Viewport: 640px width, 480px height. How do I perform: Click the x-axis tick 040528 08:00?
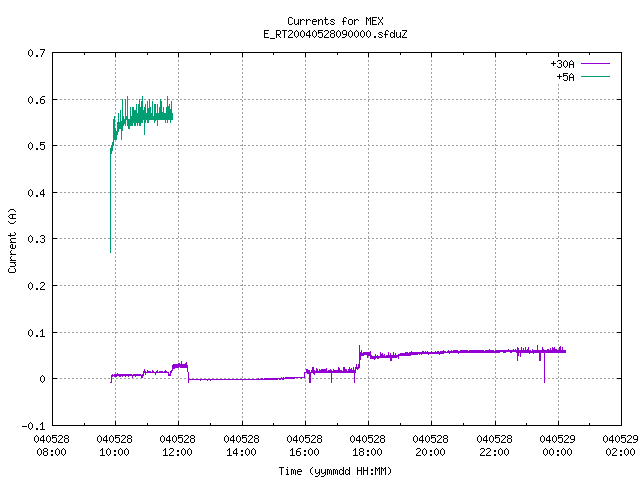(51, 446)
